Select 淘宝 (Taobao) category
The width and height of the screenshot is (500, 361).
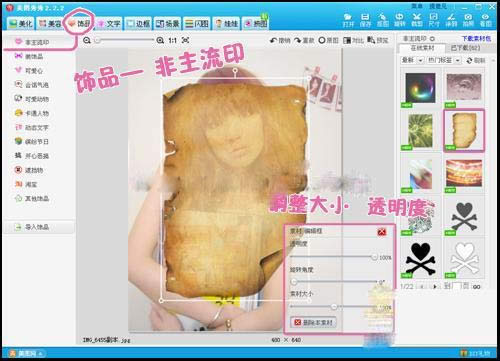(x=26, y=184)
